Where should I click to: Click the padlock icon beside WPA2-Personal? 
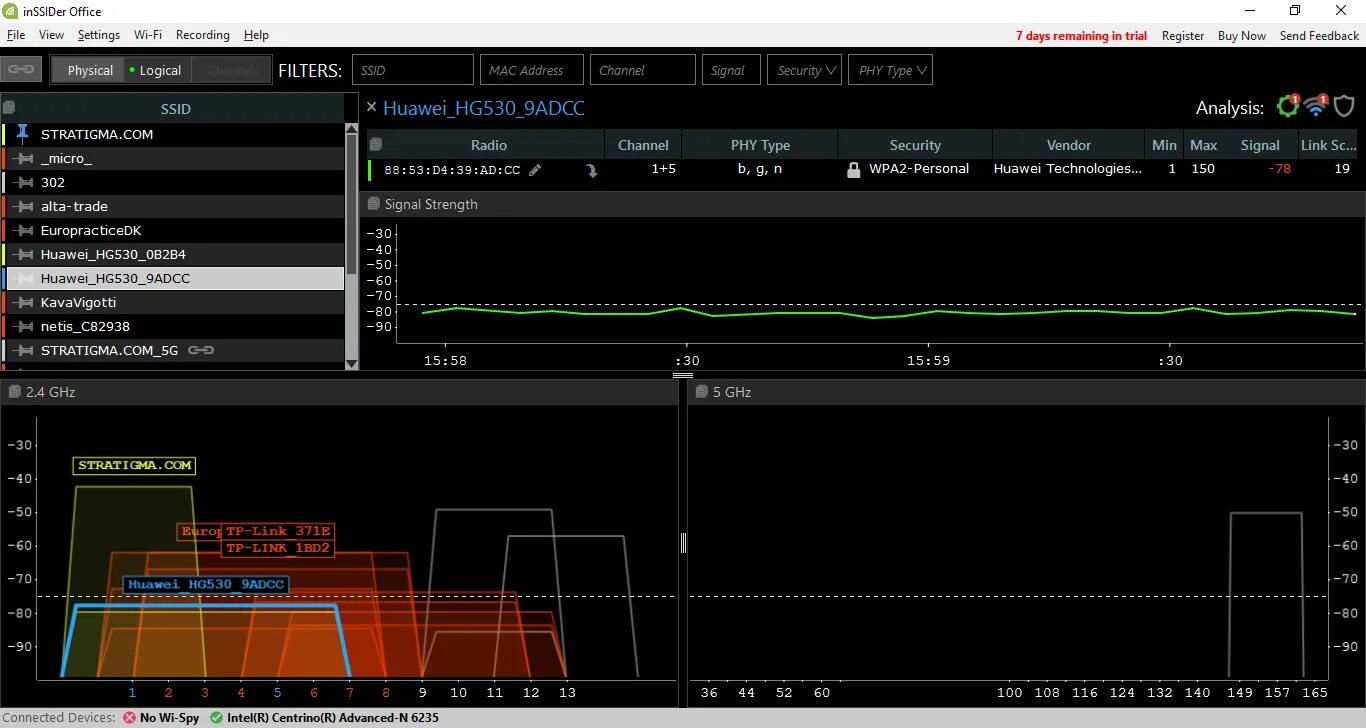coord(853,170)
